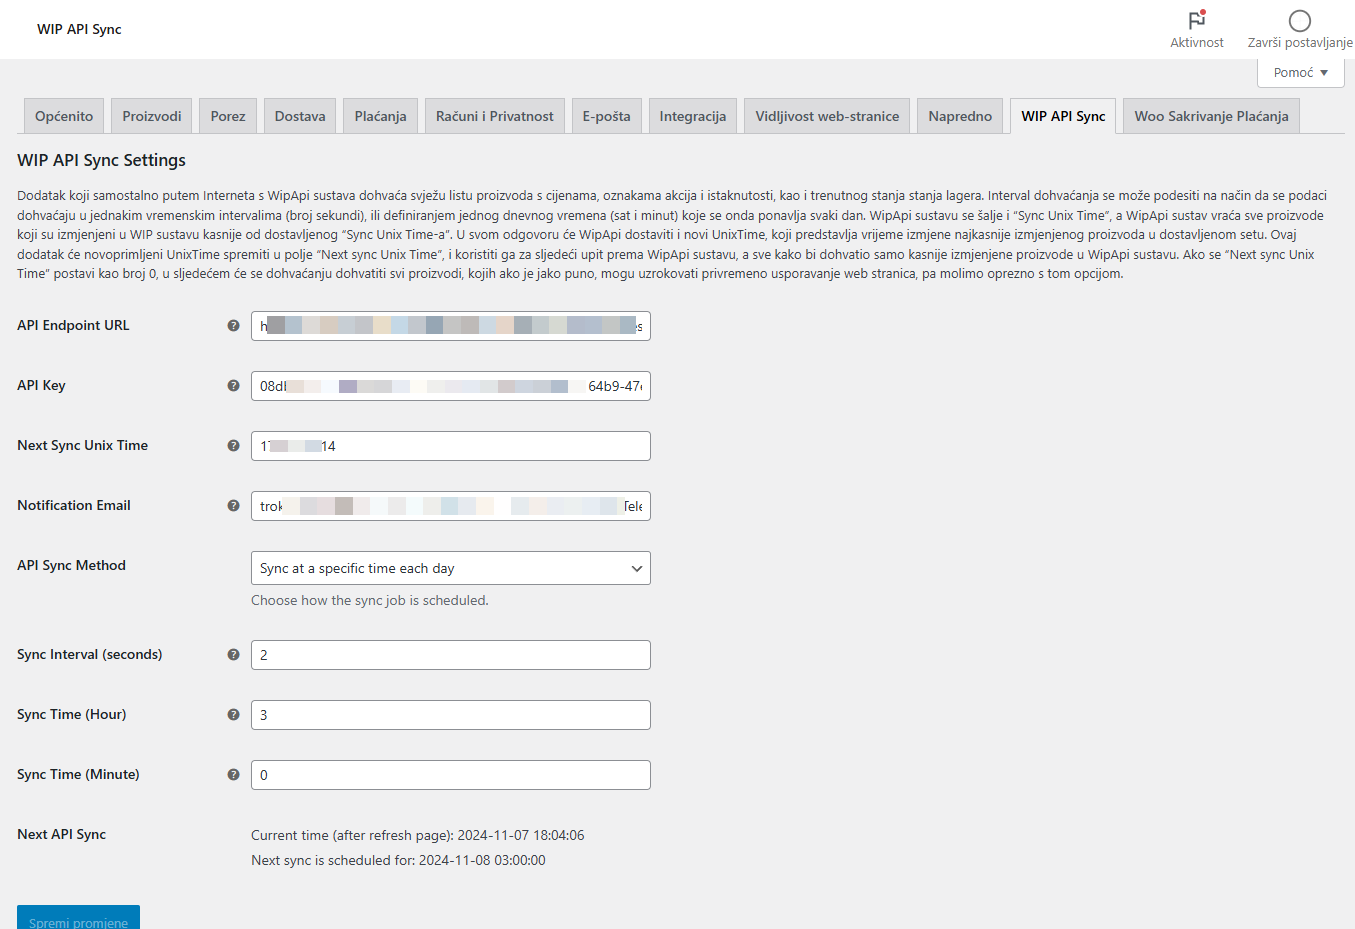This screenshot has width=1355, height=929.
Task: Click help icon beside API Key
Action: [233, 386]
